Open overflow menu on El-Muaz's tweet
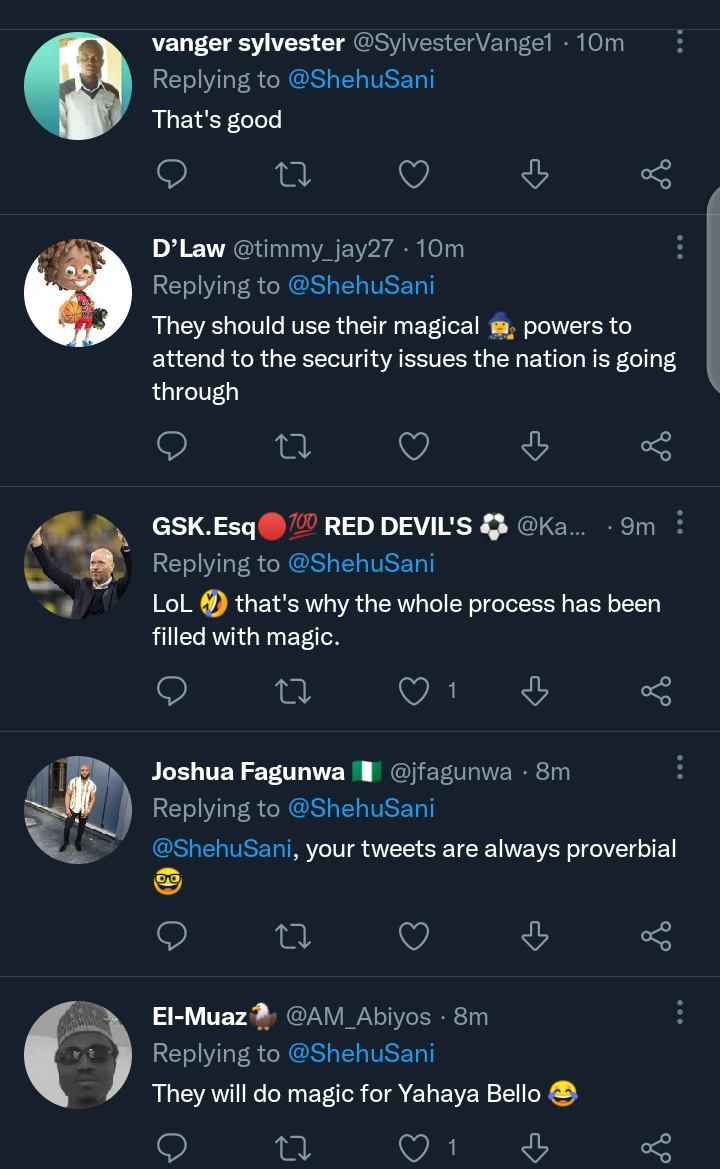The height and width of the screenshot is (1169, 720). click(x=680, y=1013)
